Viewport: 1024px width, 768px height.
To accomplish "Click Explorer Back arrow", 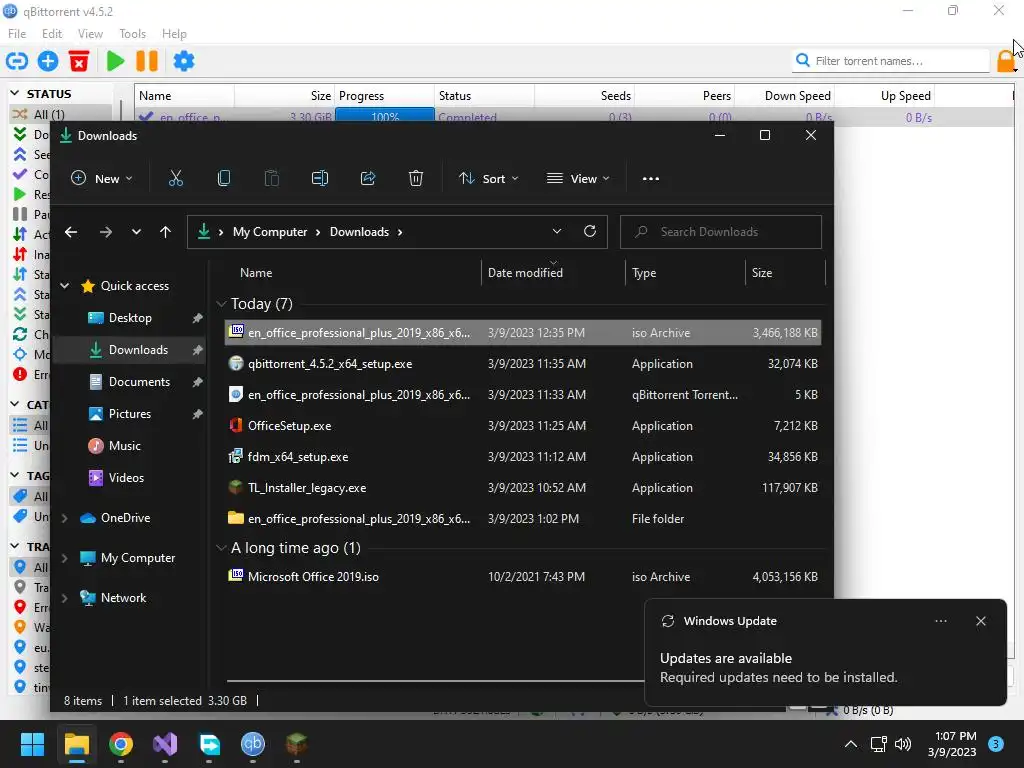I will pos(71,232).
